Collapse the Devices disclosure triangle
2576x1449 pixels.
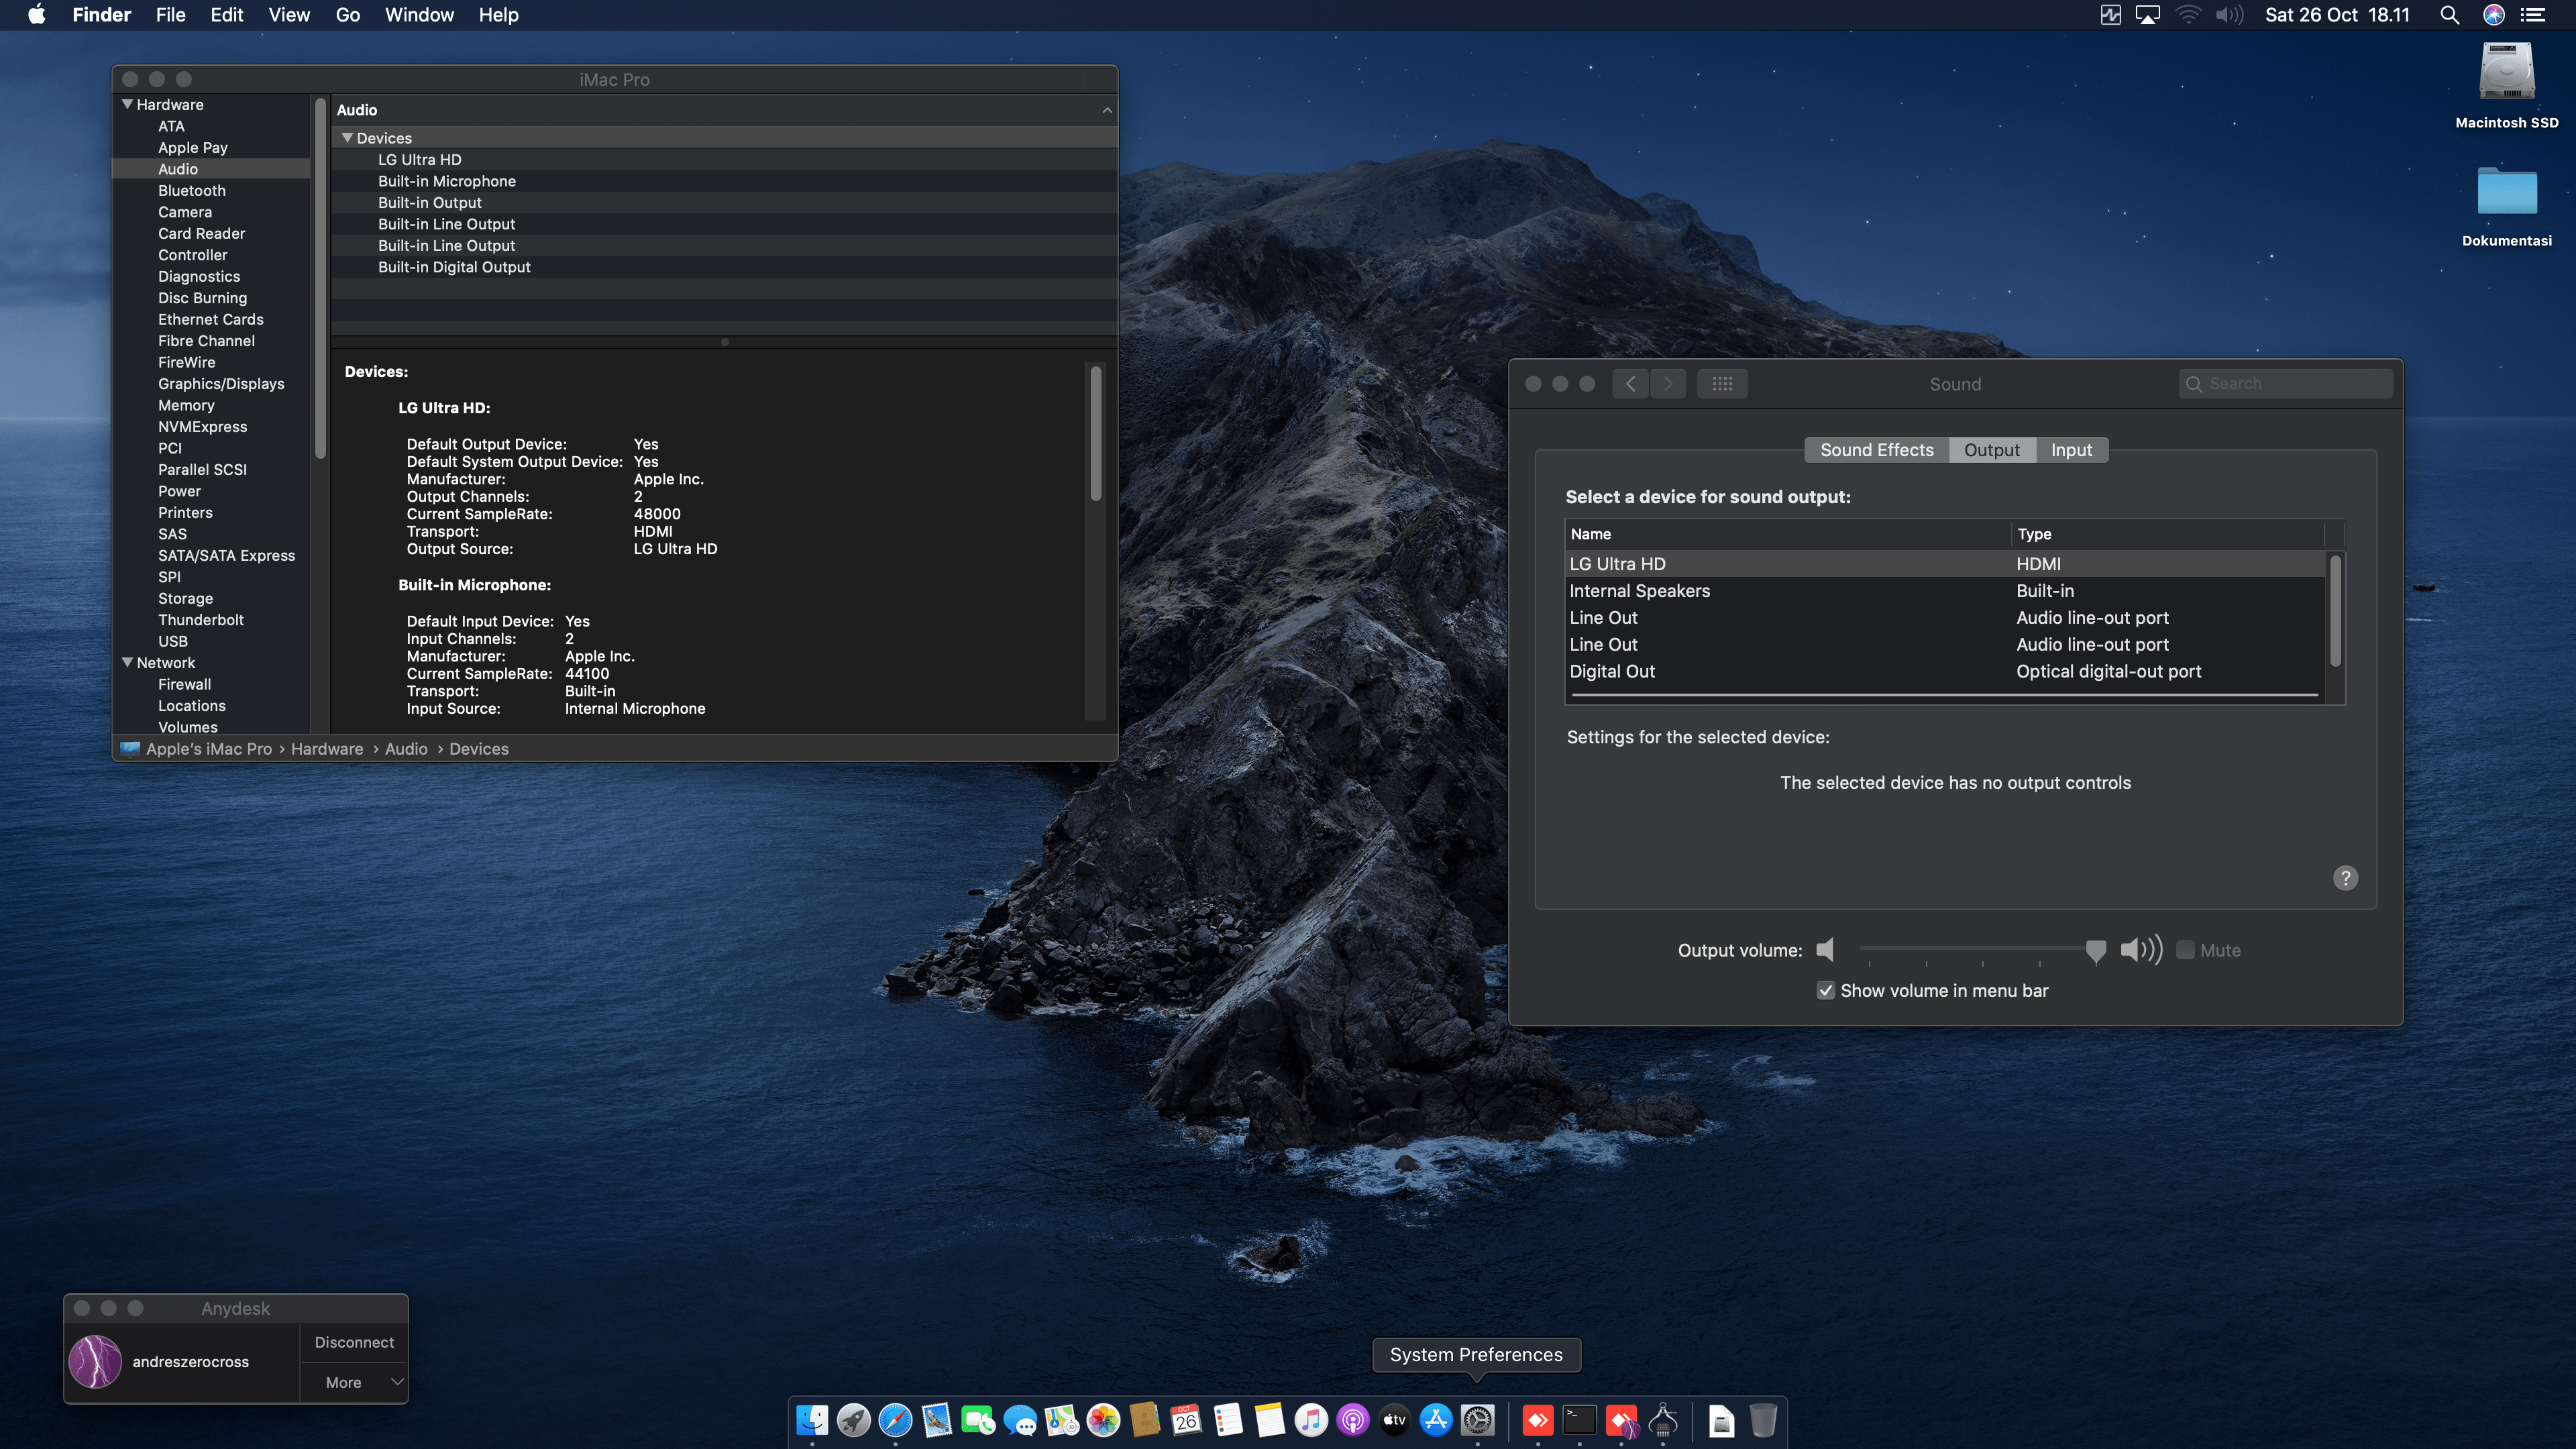(x=347, y=138)
